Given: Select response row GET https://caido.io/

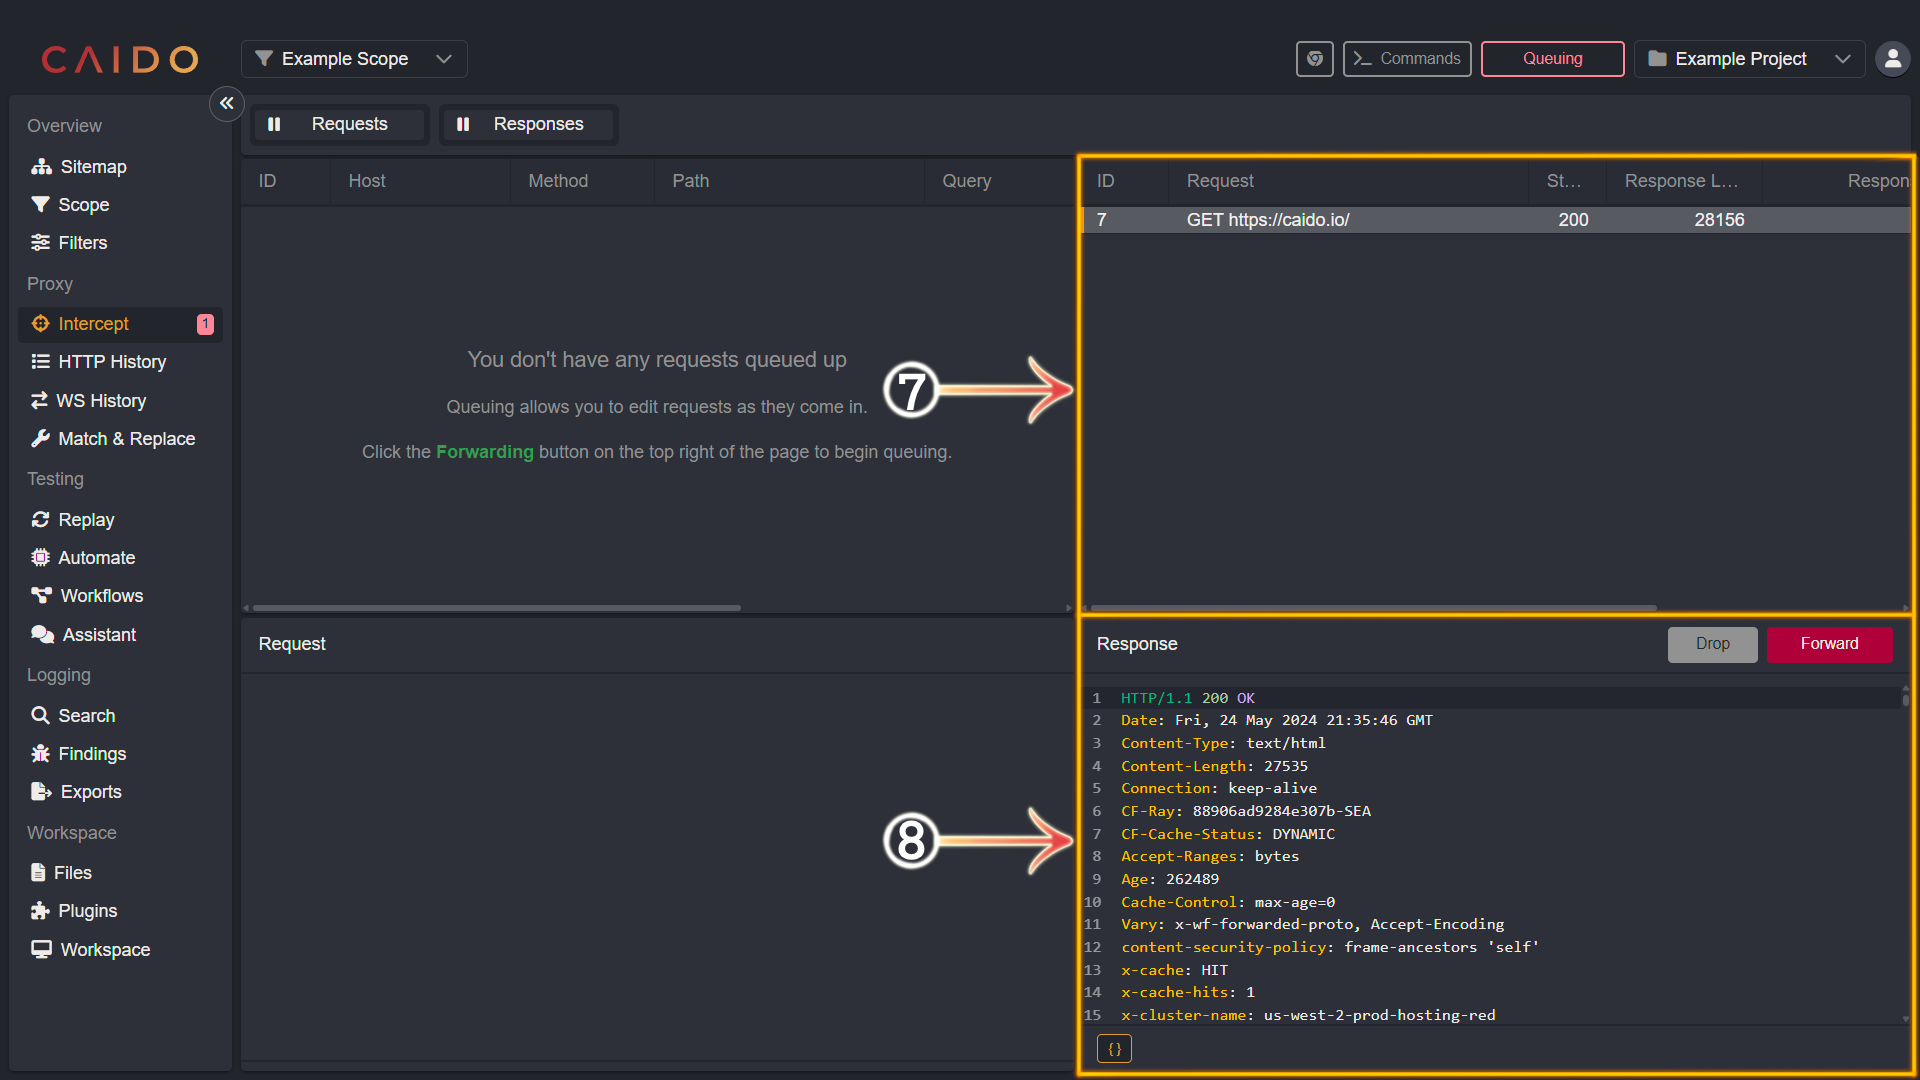Looking at the screenshot, I should [x=1496, y=220].
